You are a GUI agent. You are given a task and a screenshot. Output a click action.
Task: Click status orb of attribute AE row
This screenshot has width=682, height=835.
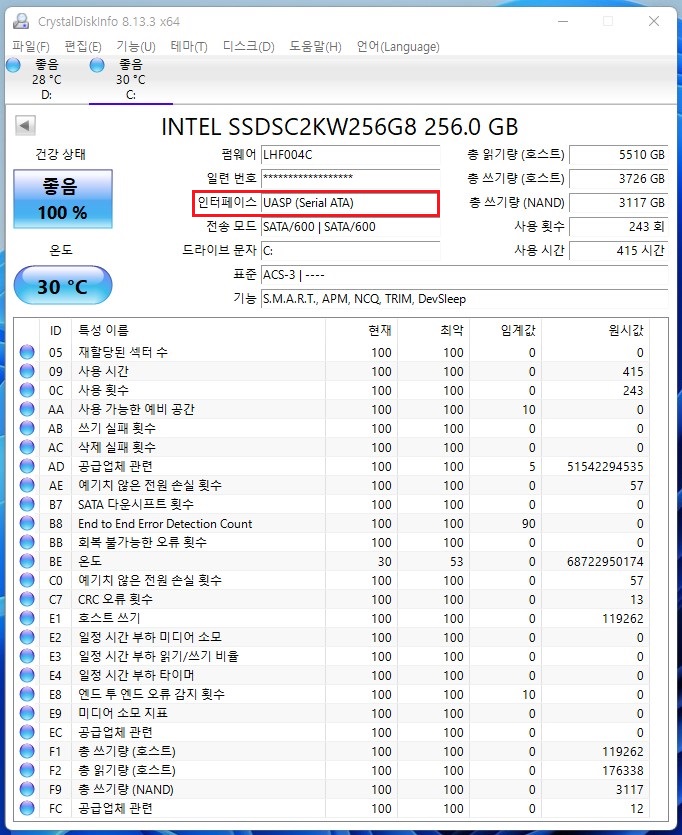coord(27,485)
